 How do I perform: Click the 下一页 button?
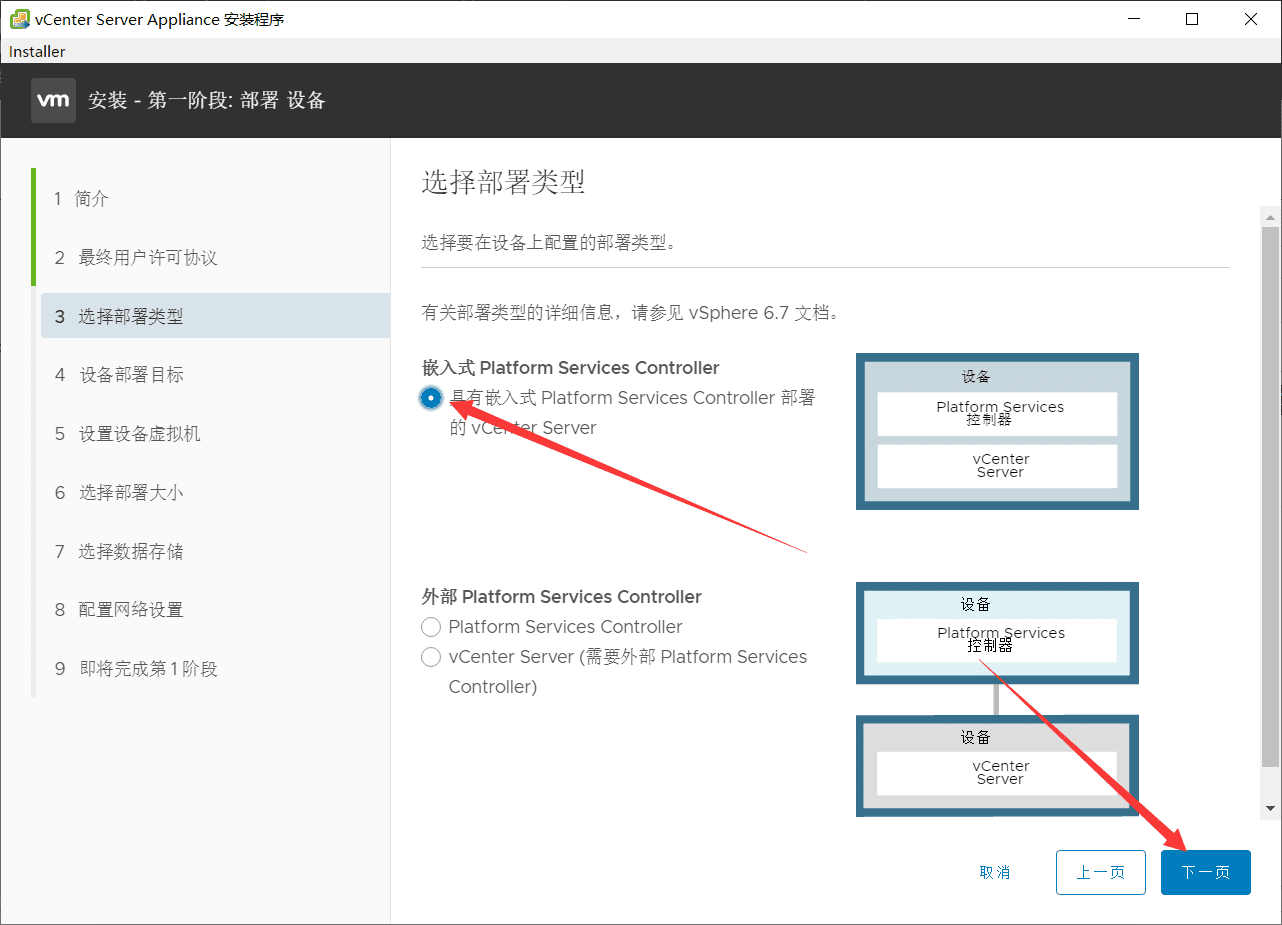click(x=1205, y=872)
